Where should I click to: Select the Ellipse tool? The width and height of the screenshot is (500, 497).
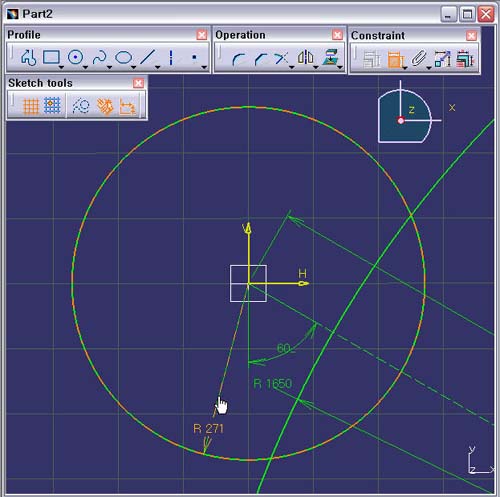pyautogui.click(x=123, y=58)
